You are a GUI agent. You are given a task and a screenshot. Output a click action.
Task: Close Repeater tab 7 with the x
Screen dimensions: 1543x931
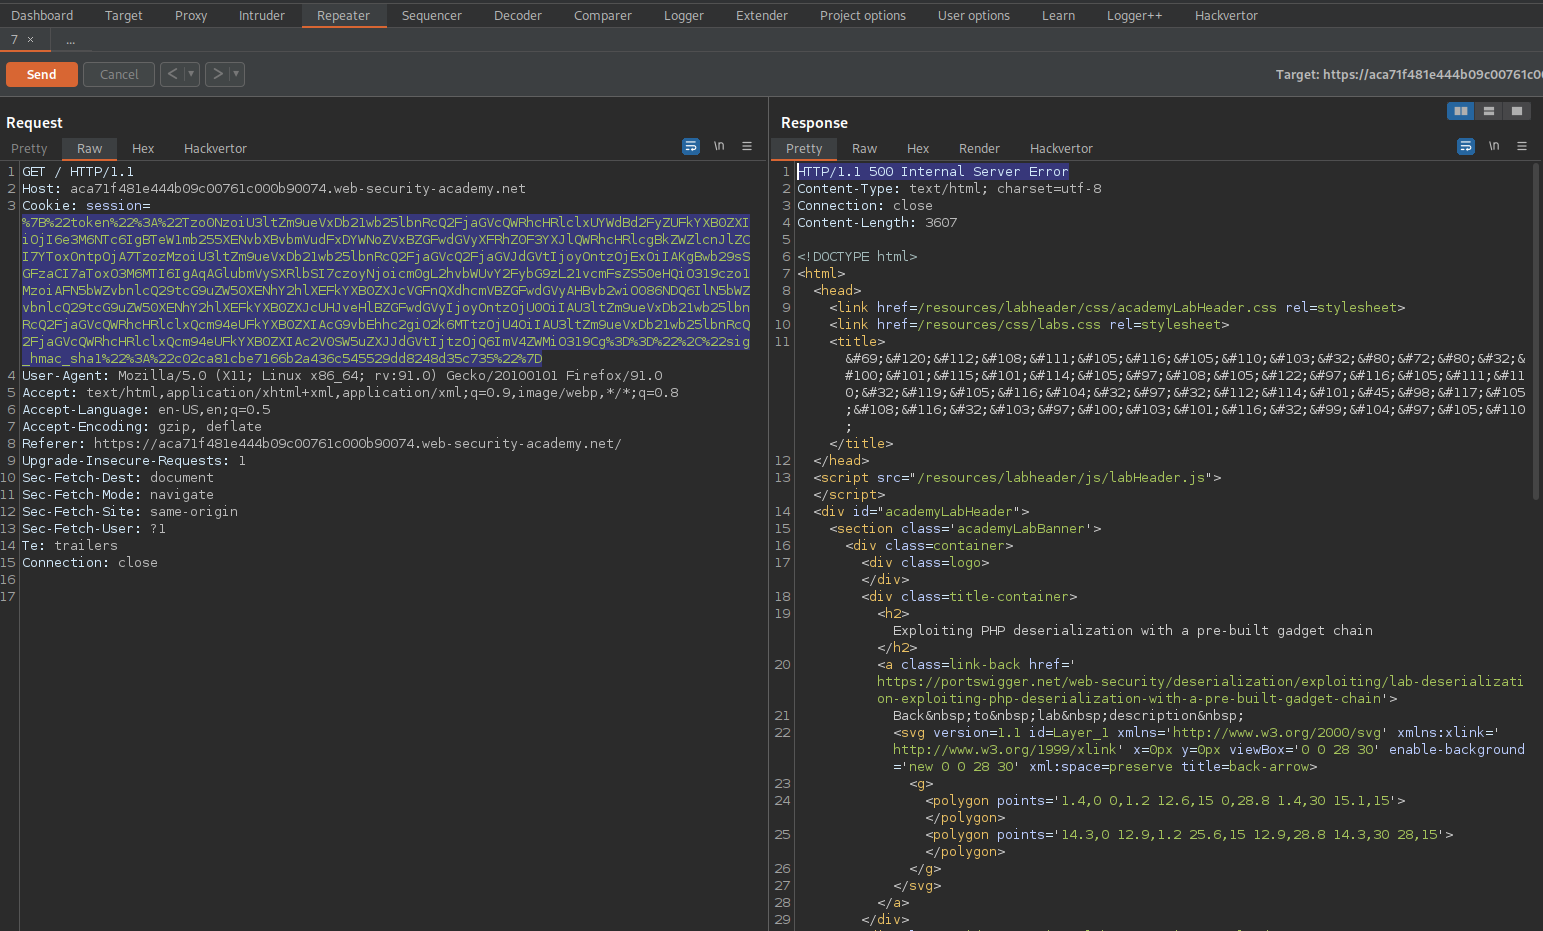31,40
